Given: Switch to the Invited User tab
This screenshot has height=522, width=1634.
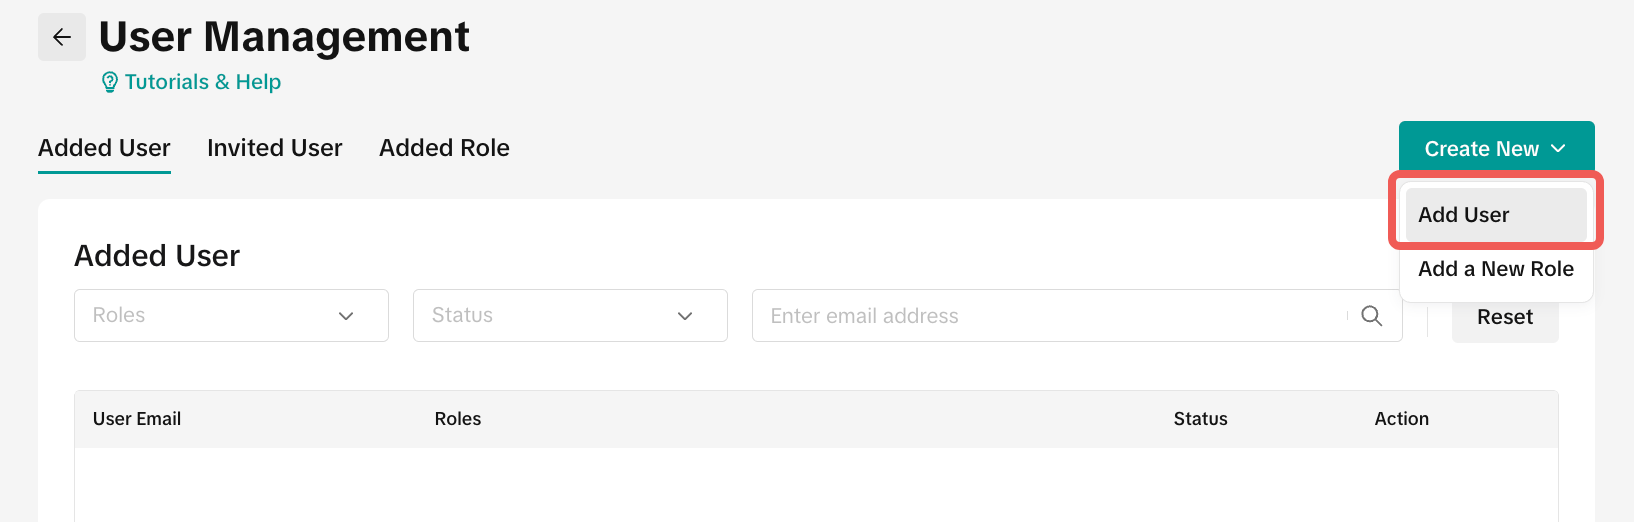Looking at the screenshot, I should [x=274, y=148].
